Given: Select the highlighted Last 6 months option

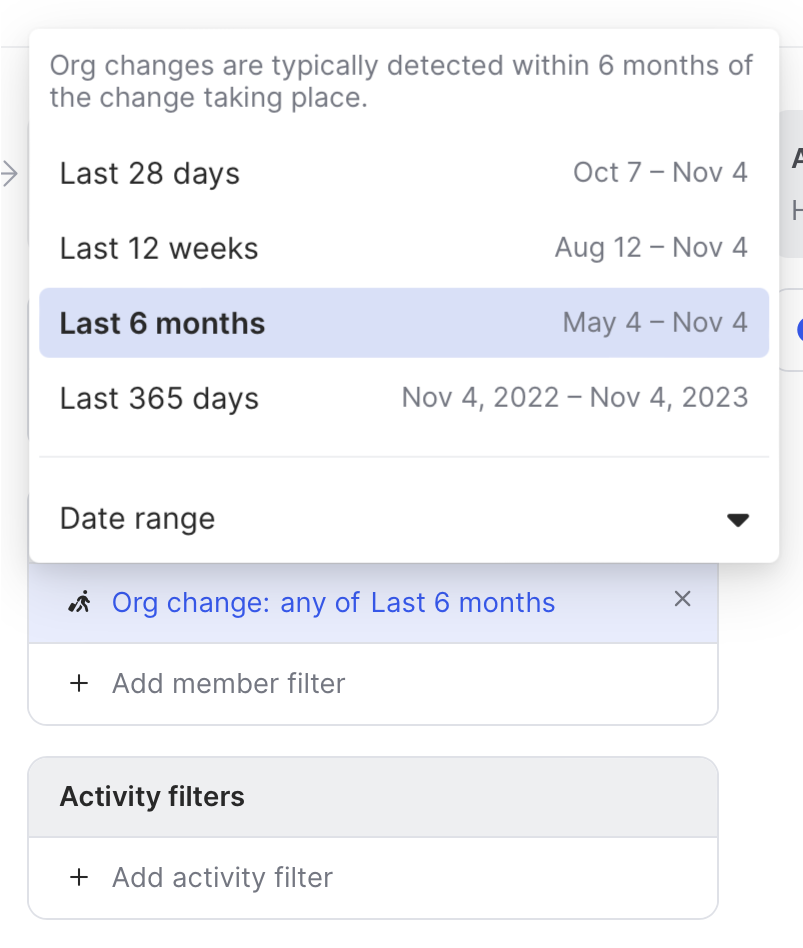Looking at the screenshot, I should coord(162,323).
